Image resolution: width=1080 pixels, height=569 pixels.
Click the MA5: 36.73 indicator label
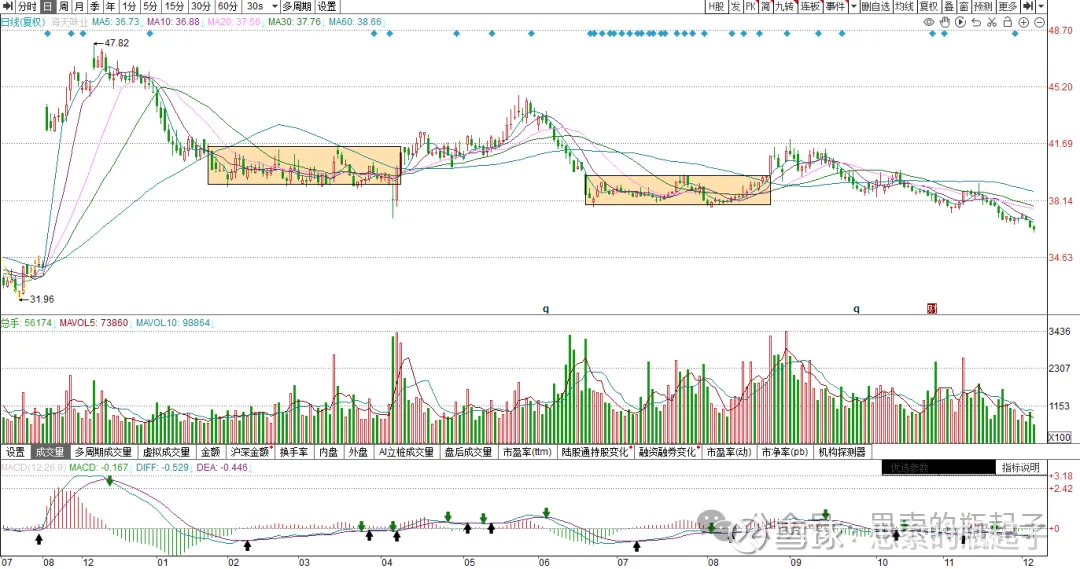pyautogui.click(x=116, y=22)
